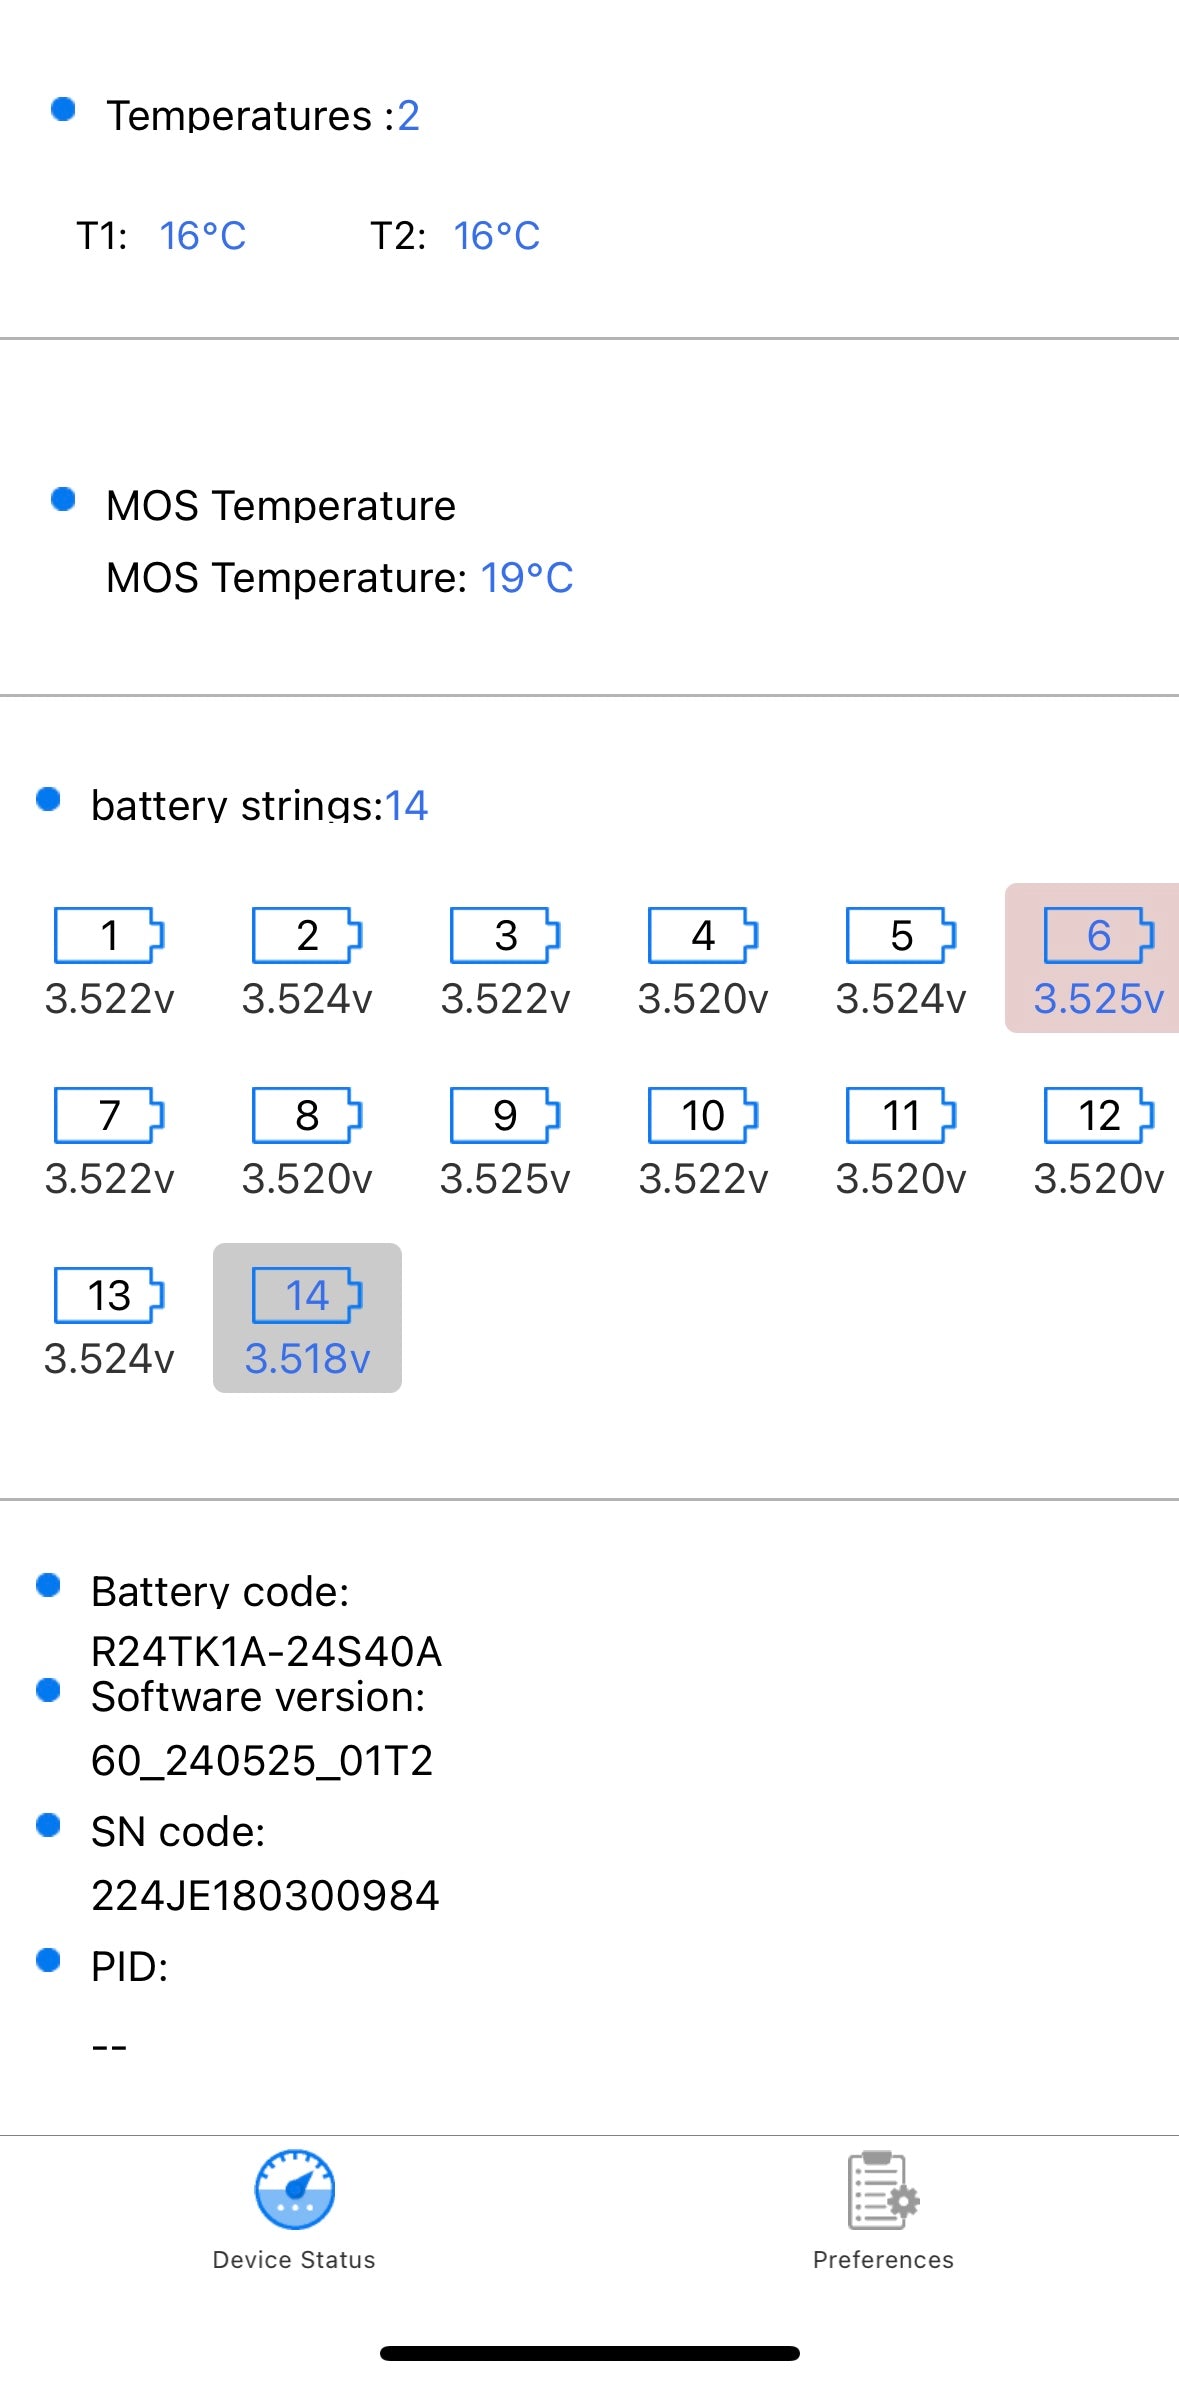Screen dimensions: 1179x2385
Task: Tap the Preferences clipboard icon
Action: tap(881, 2190)
